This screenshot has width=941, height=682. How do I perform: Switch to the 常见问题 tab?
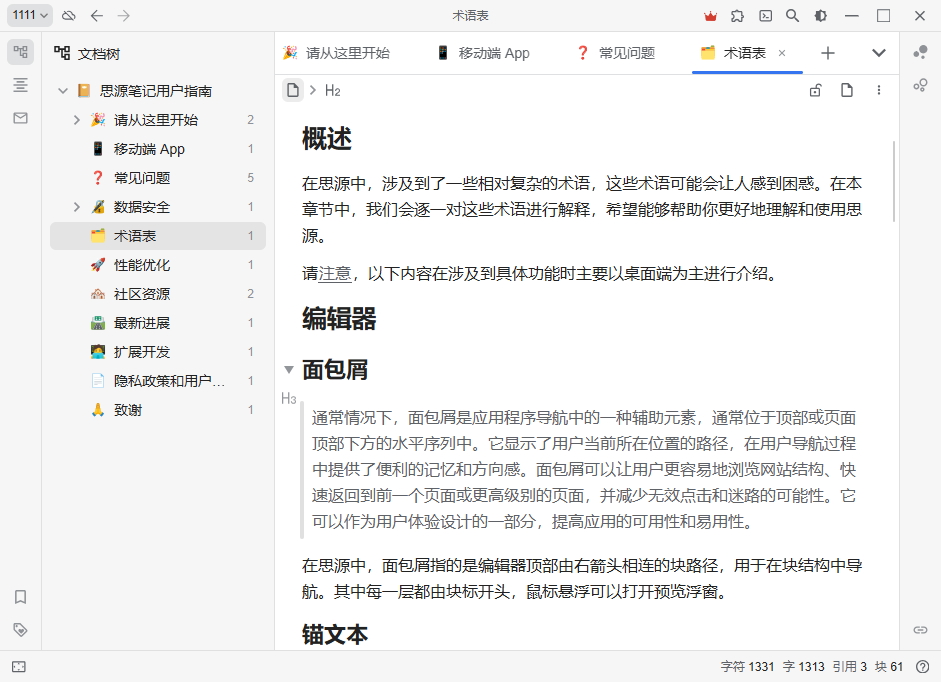click(x=615, y=53)
